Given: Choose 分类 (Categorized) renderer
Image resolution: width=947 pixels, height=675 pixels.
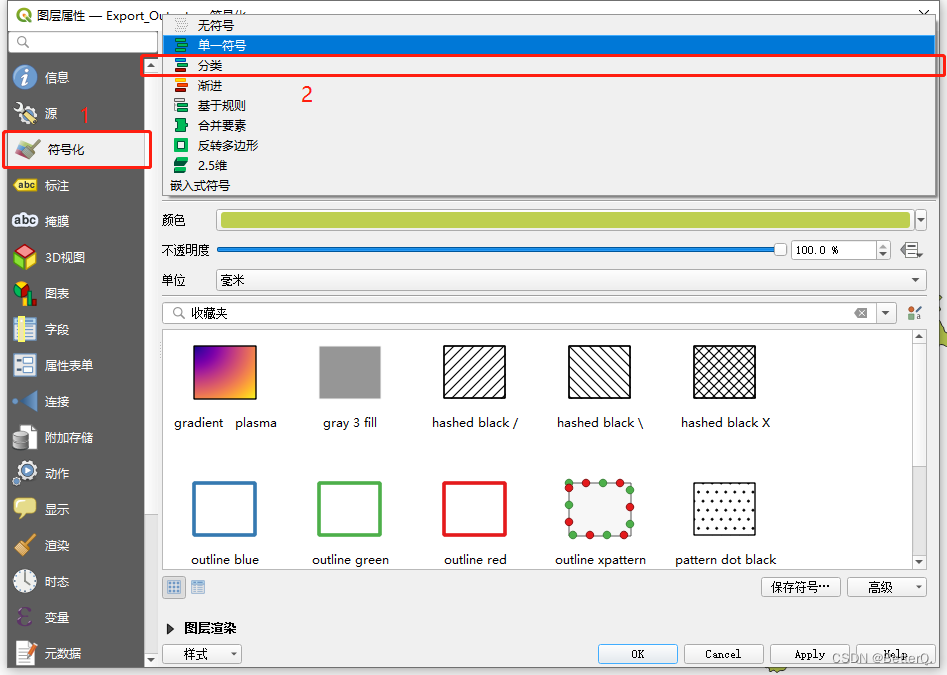Looking at the screenshot, I should pos(549,65).
